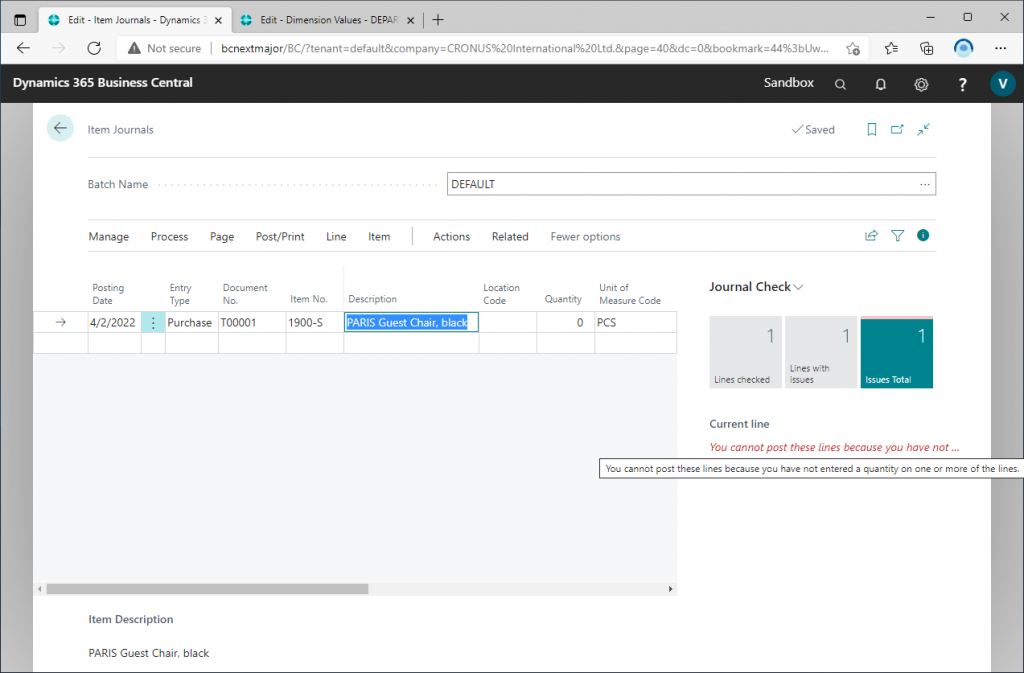Click the back arrow beside Item Journals
The image size is (1024, 673).
(x=60, y=128)
